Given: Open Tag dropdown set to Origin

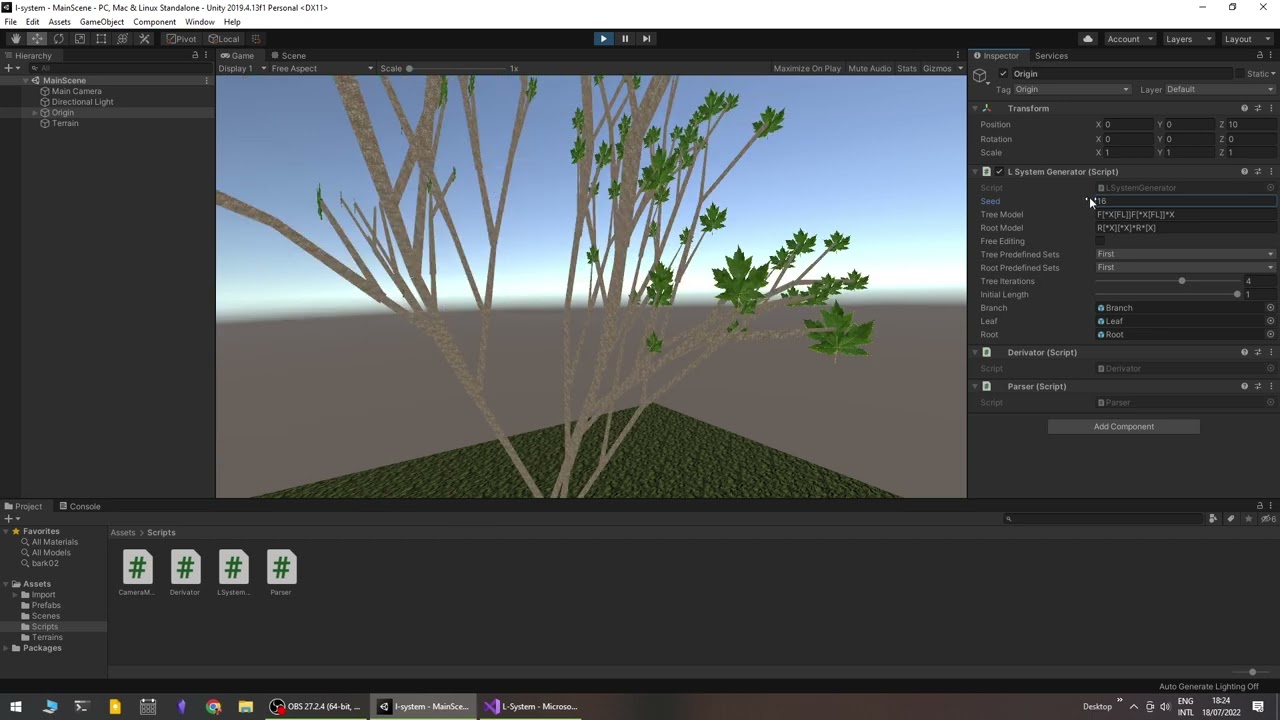Looking at the screenshot, I should click(1072, 90).
